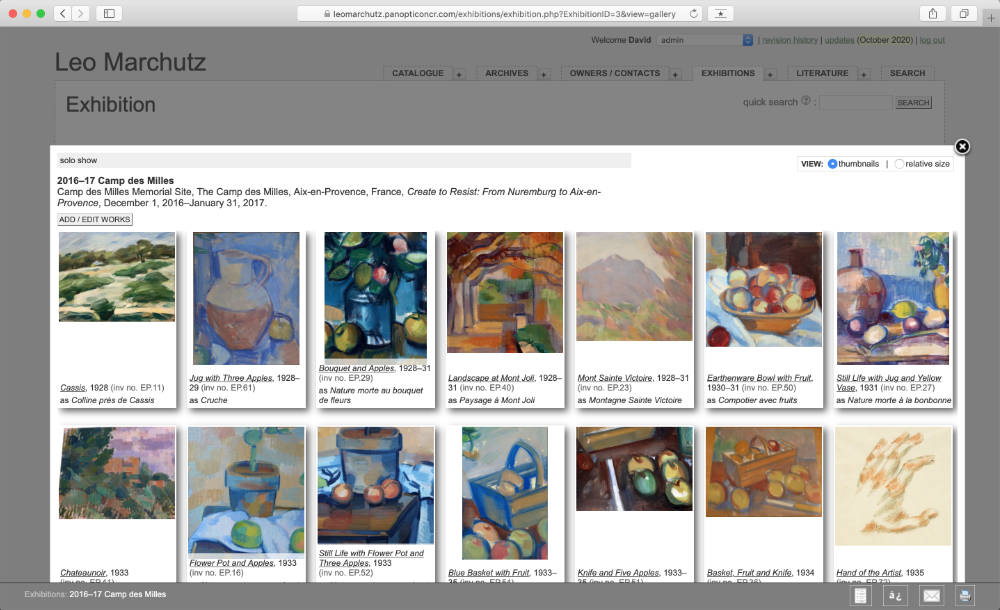Open the updates link
The width and height of the screenshot is (1000, 610).
pos(839,40)
